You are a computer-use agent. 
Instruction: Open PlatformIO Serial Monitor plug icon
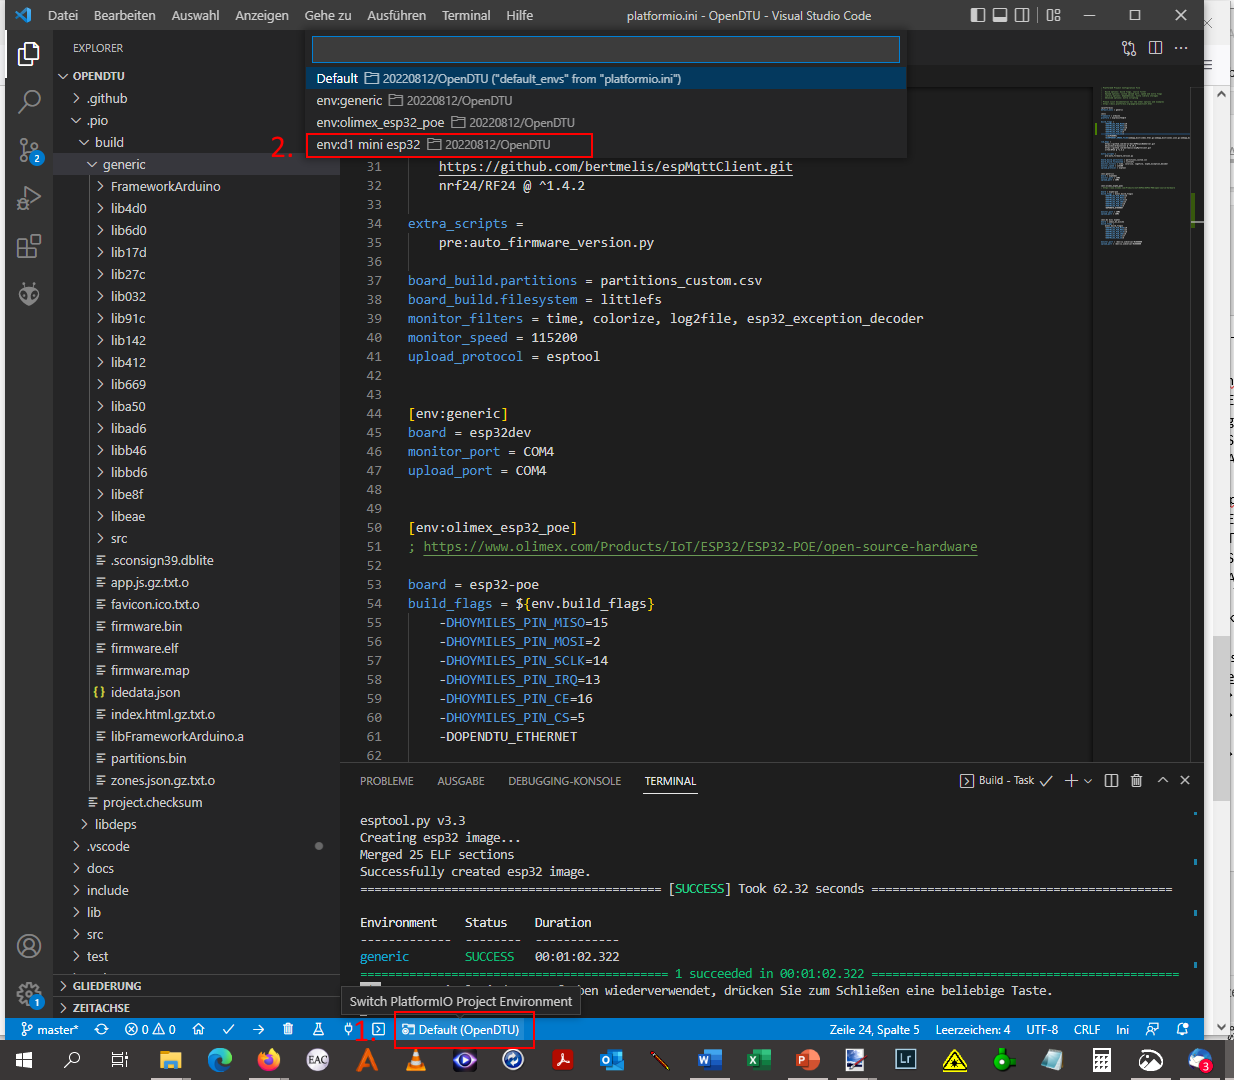[x=348, y=1029]
